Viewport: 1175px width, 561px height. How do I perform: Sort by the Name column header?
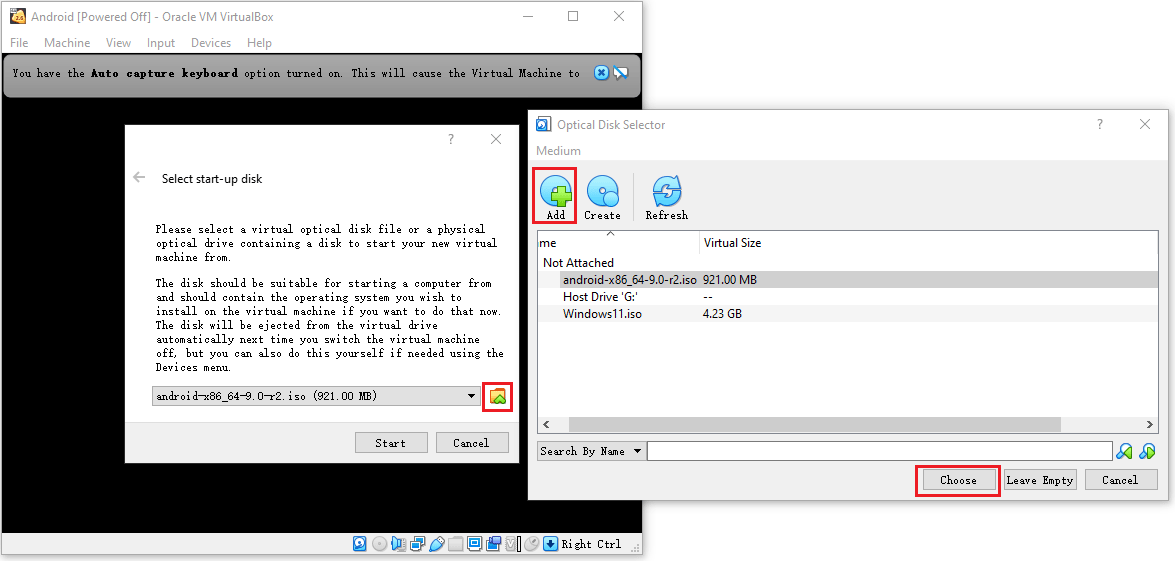(618, 243)
